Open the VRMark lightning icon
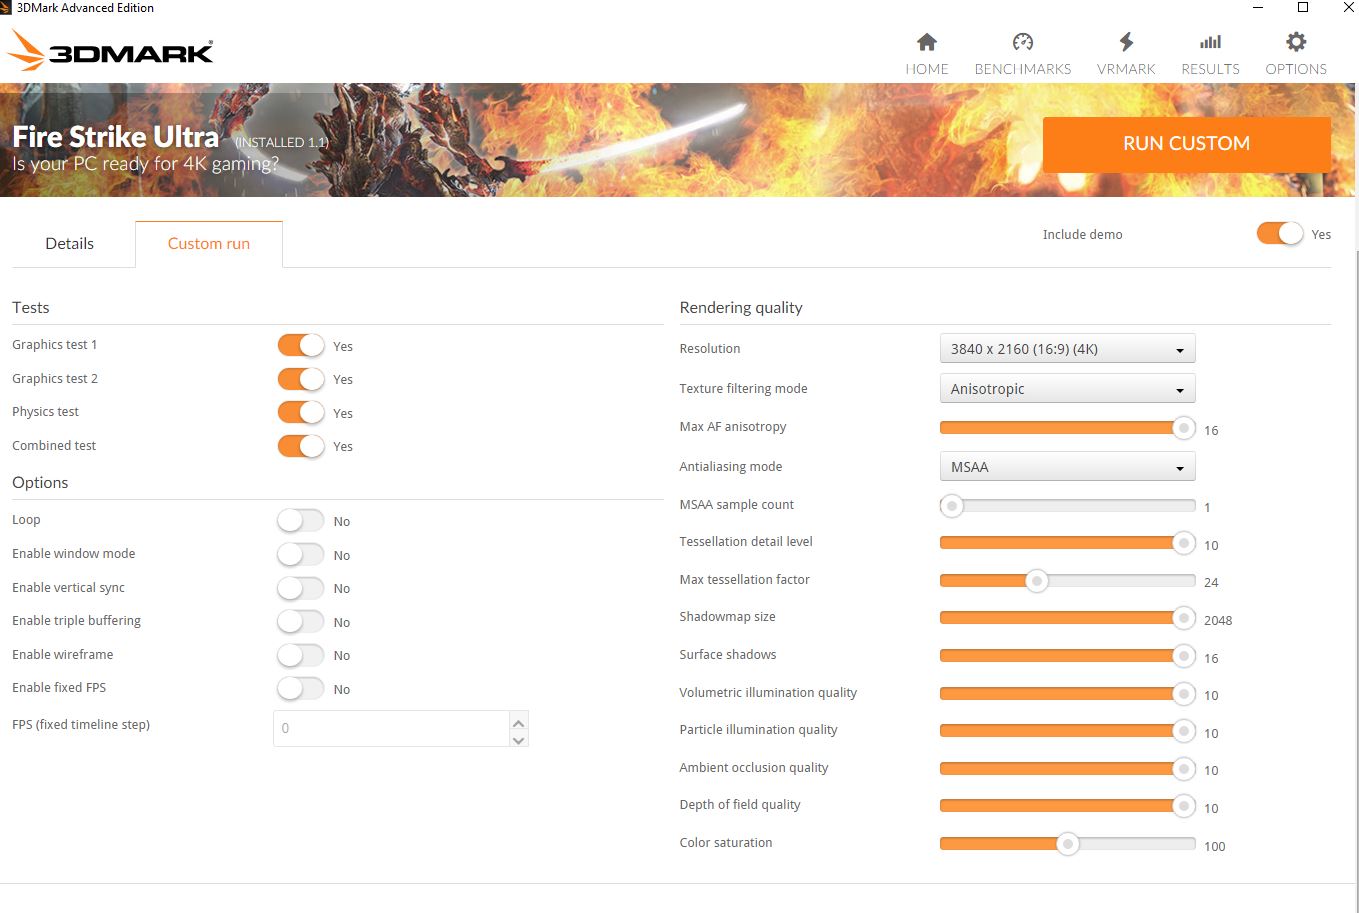The image size is (1359, 913). [1126, 42]
